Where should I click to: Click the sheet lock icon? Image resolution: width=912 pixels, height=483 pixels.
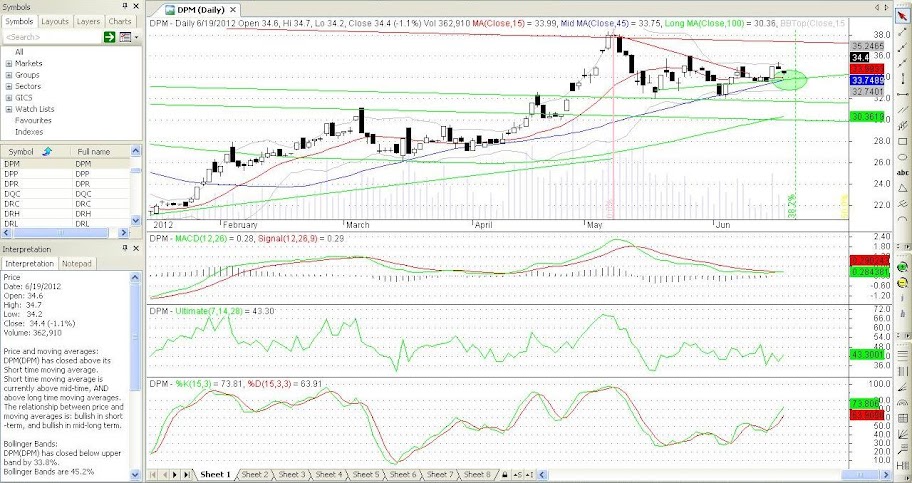click(505, 475)
